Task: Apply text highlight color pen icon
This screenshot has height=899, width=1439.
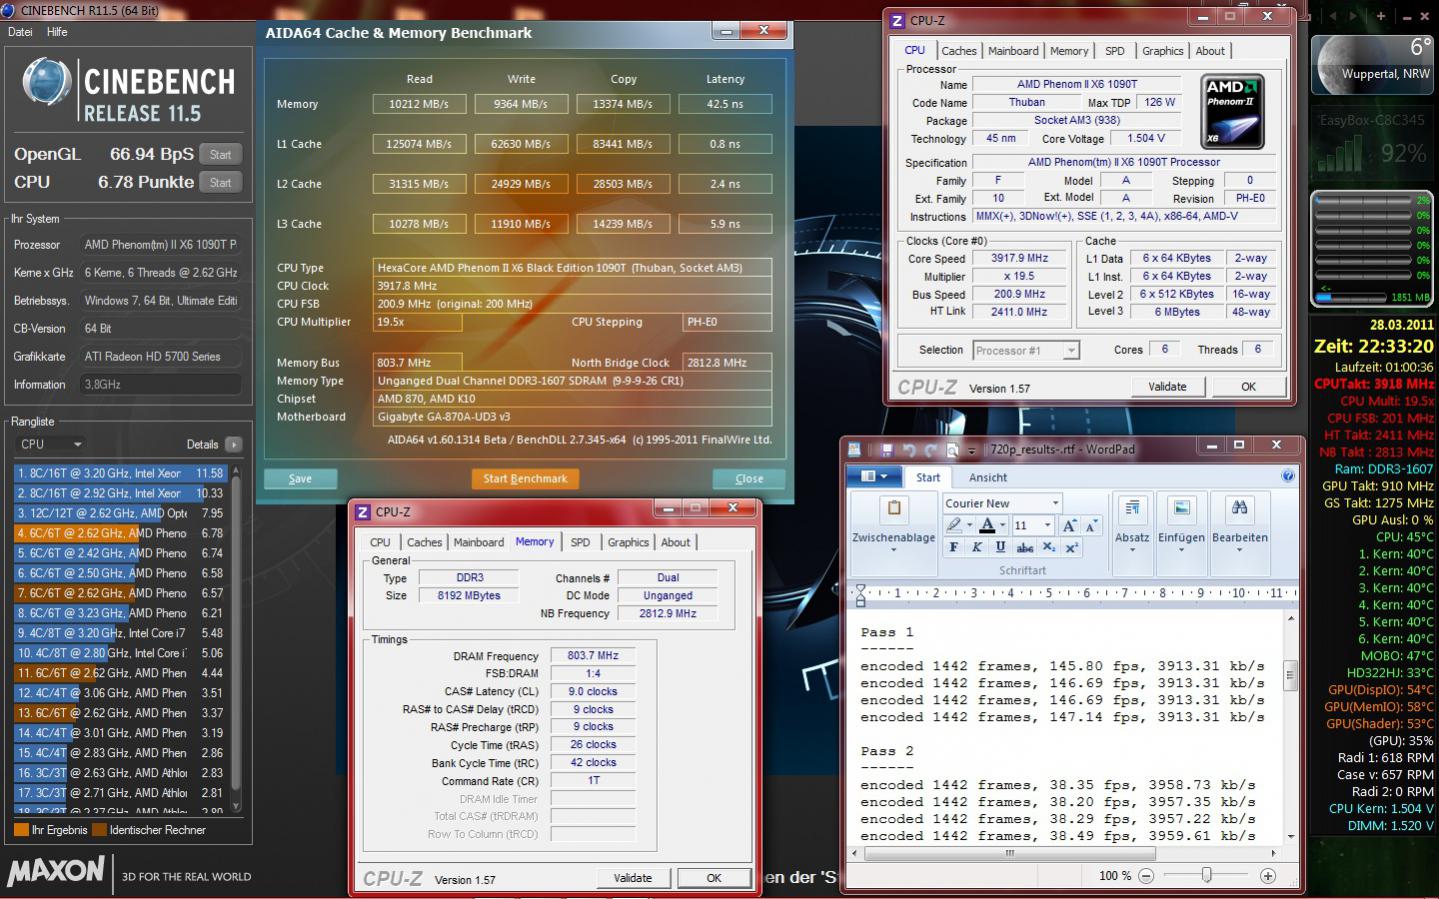Action: point(955,524)
